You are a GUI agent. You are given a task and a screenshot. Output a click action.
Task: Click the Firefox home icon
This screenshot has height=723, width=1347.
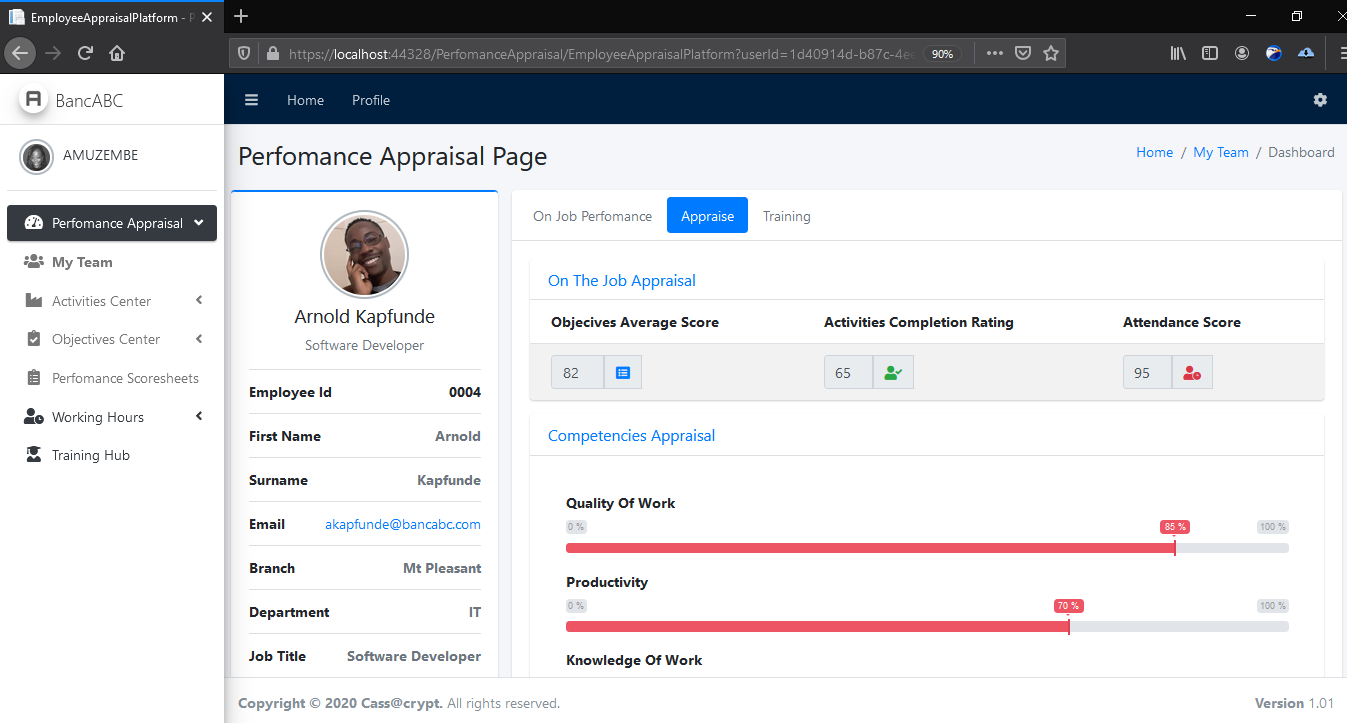click(117, 54)
